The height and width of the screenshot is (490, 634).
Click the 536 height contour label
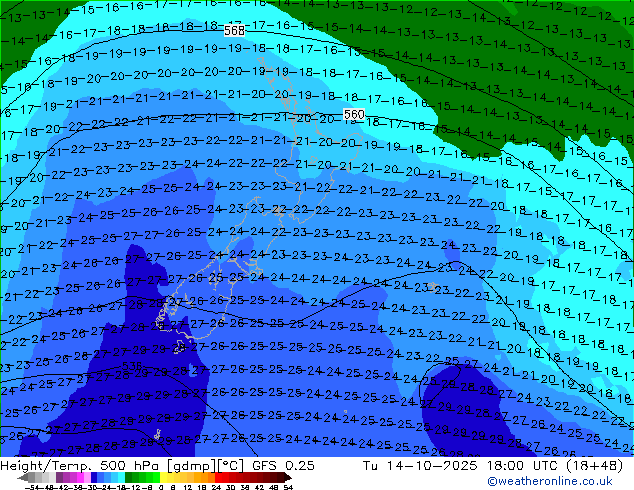coord(132,366)
